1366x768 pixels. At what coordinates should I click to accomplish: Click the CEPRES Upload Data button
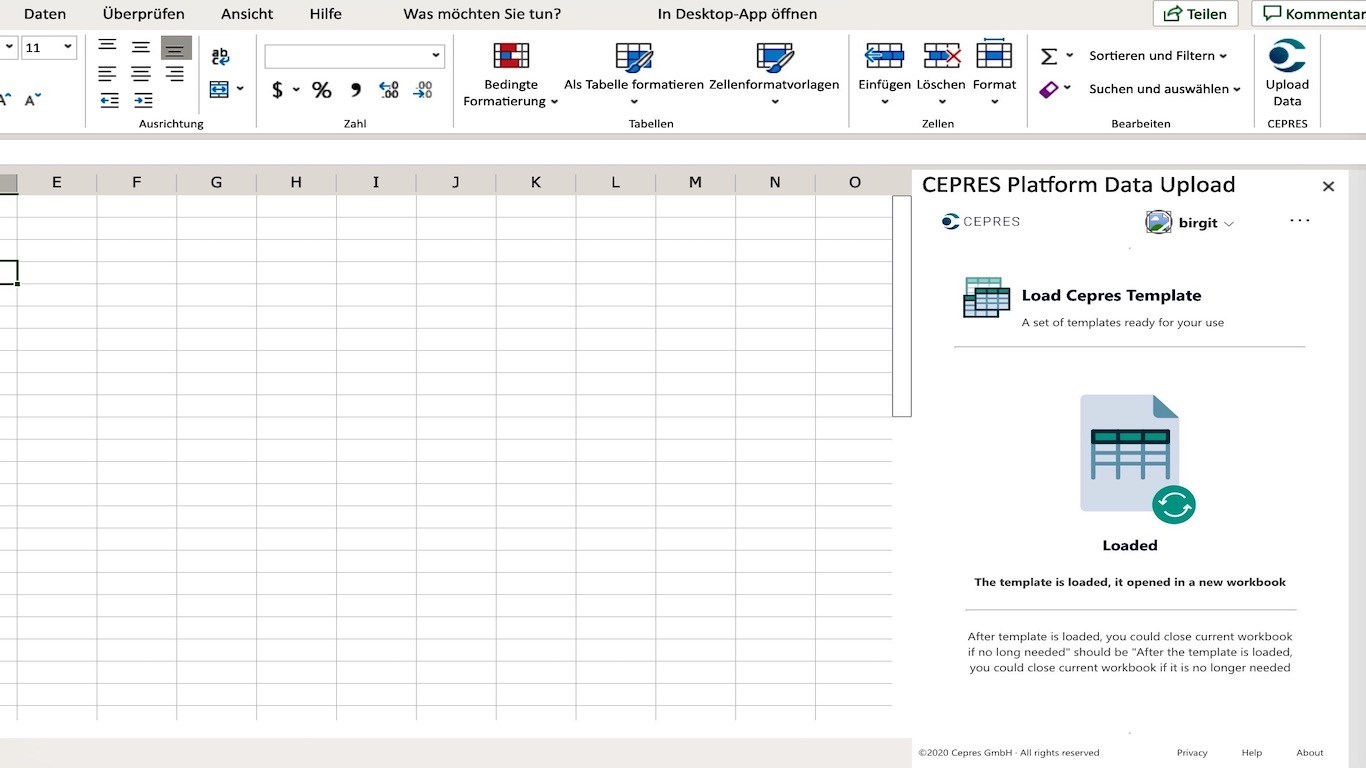coord(1287,74)
